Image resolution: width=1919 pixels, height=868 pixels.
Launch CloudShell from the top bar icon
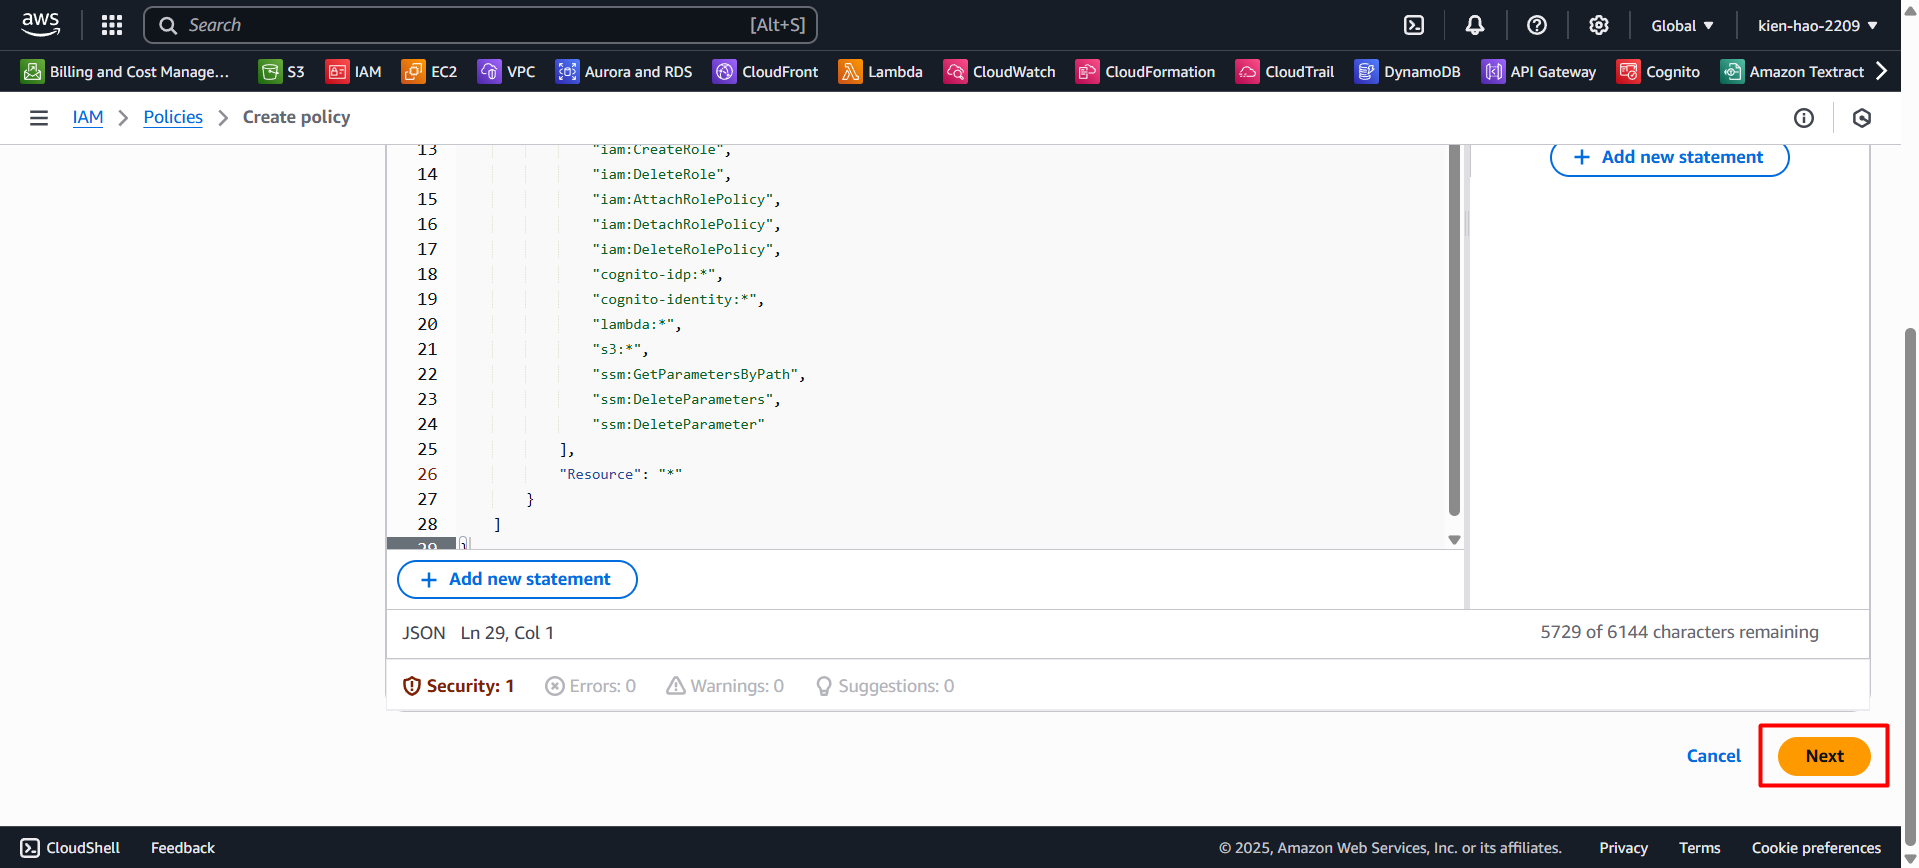pos(1414,25)
